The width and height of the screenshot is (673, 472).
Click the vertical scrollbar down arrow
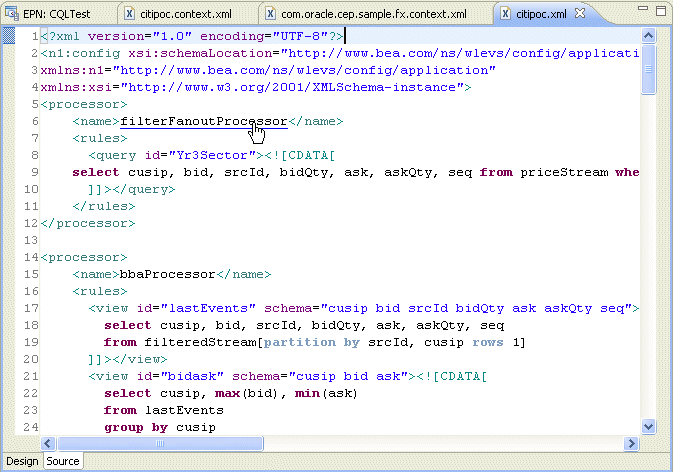click(x=649, y=427)
